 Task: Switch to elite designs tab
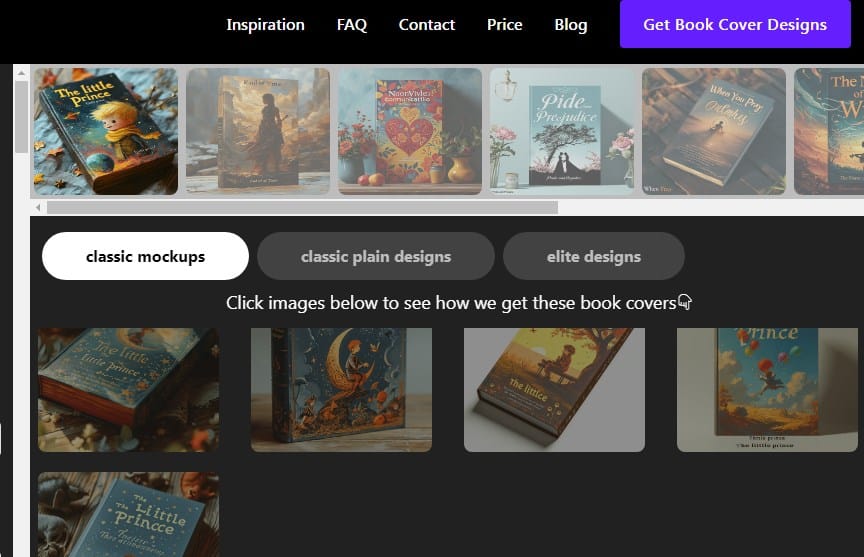pos(593,256)
